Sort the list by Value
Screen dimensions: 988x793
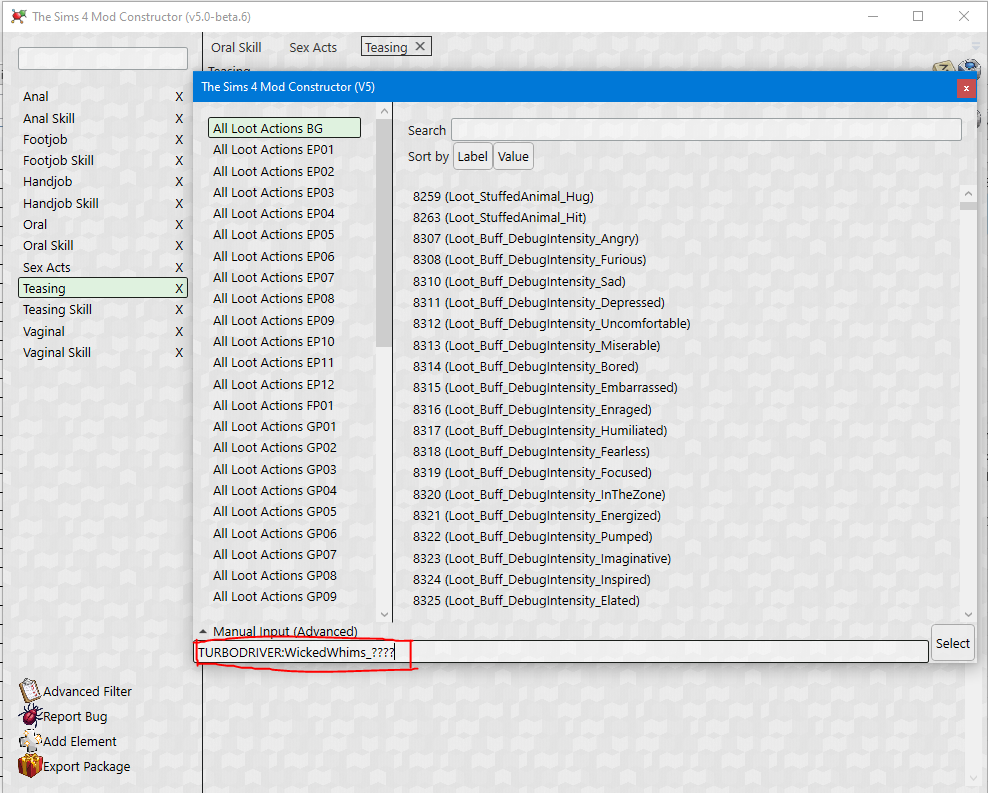pos(514,156)
